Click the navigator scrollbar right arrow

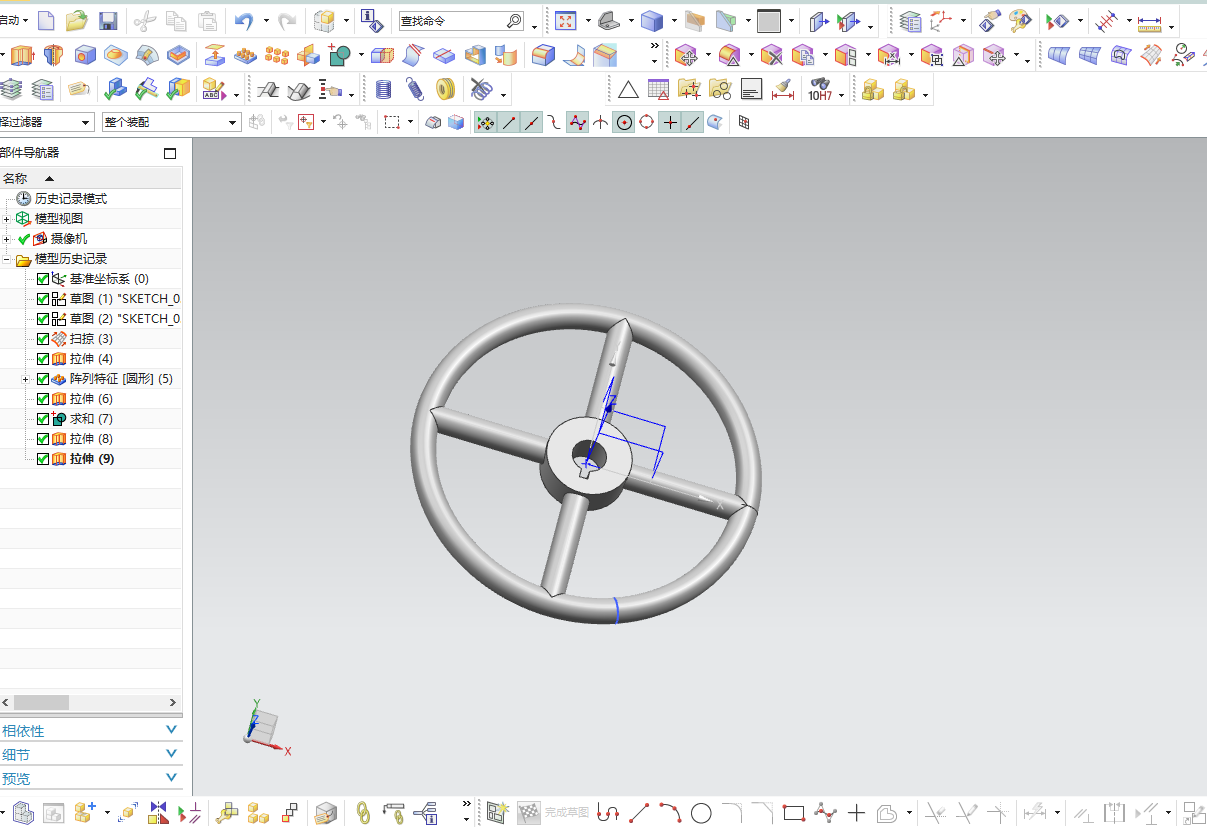point(174,703)
